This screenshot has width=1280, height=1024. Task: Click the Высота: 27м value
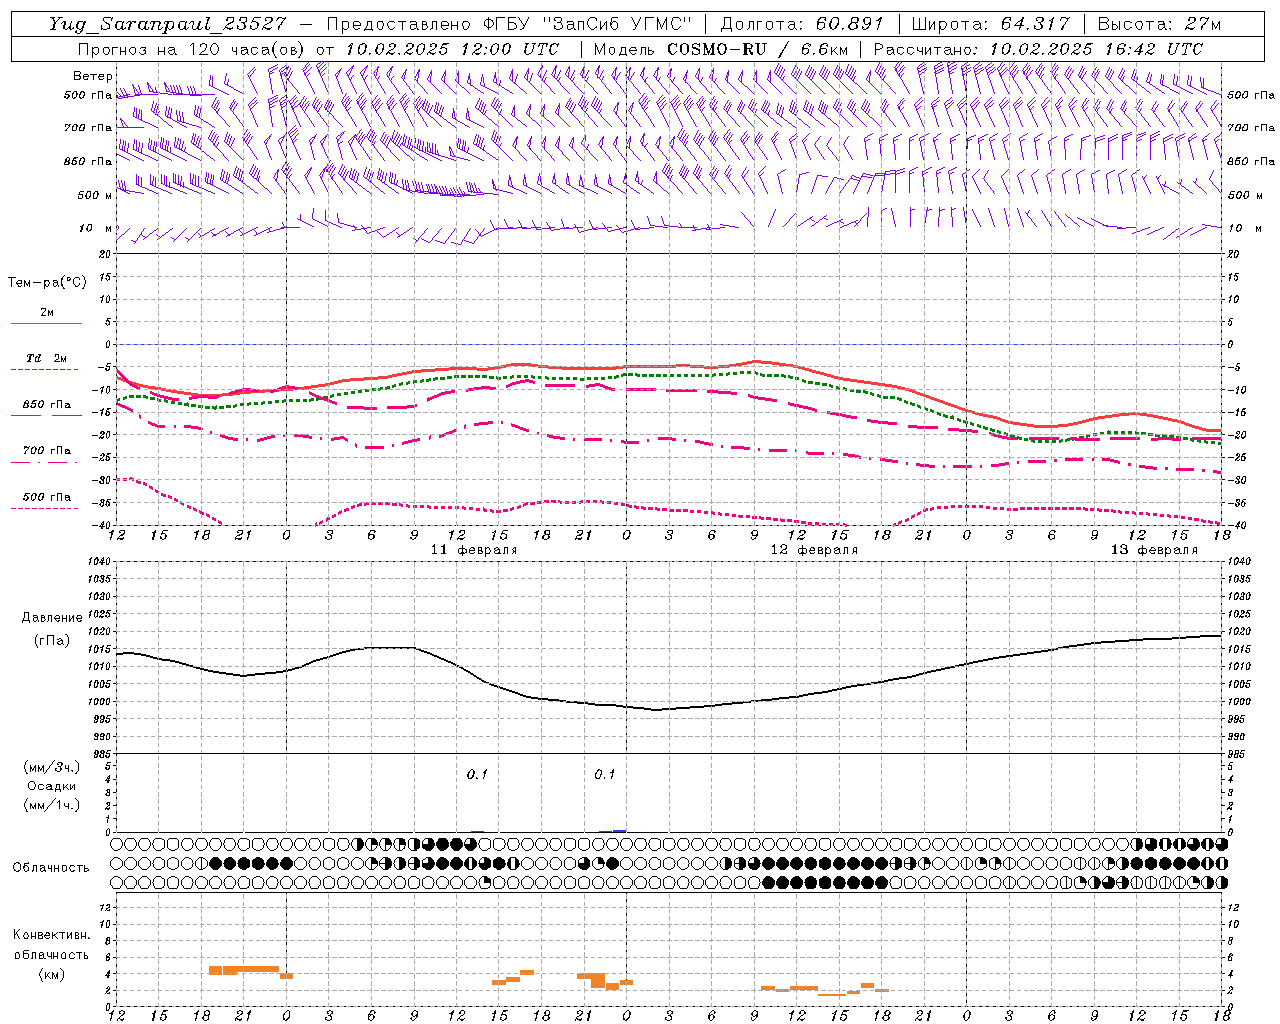(x=1160, y=24)
